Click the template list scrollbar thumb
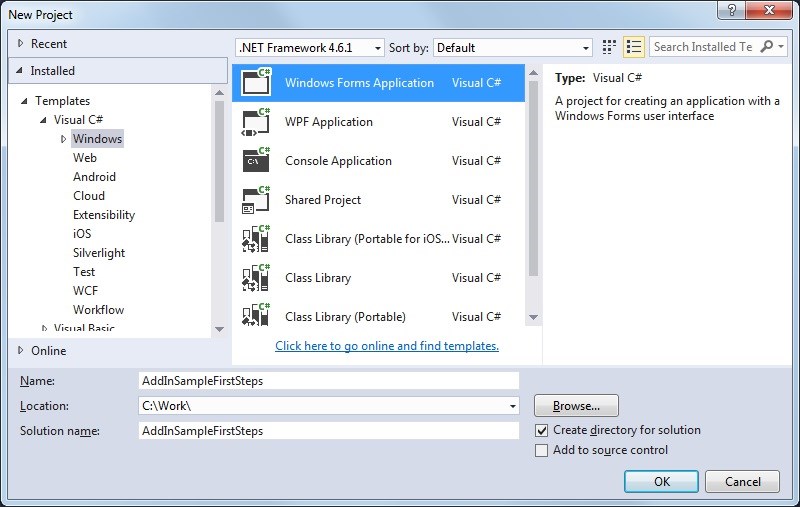The height and width of the screenshot is (507, 800). pos(534,179)
